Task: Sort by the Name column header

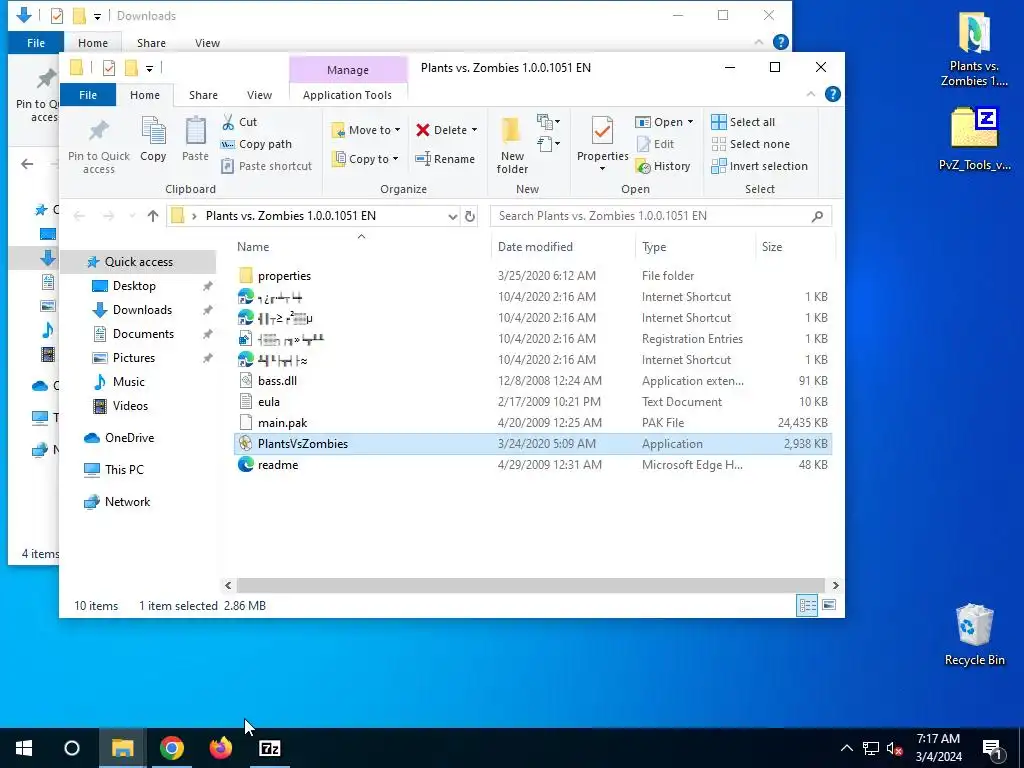Action: 253,247
